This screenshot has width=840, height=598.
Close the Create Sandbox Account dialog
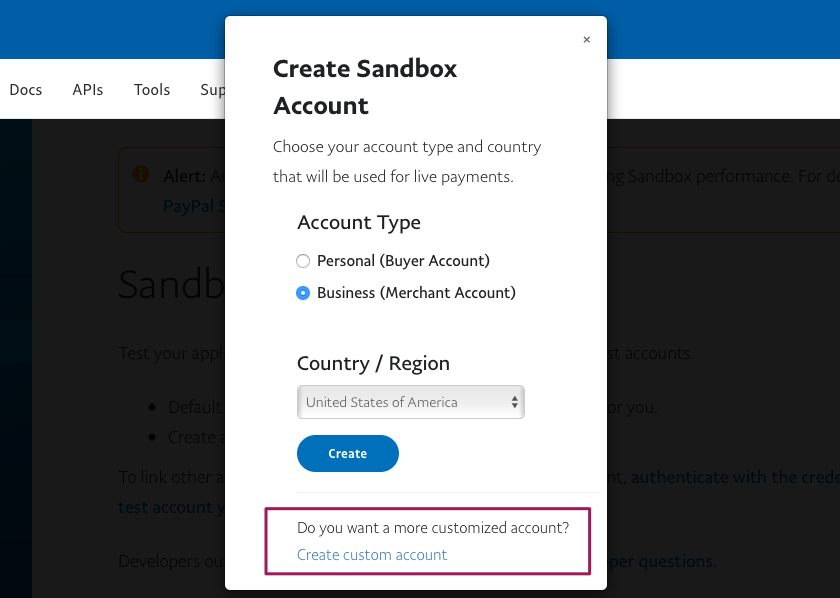point(587,40)
